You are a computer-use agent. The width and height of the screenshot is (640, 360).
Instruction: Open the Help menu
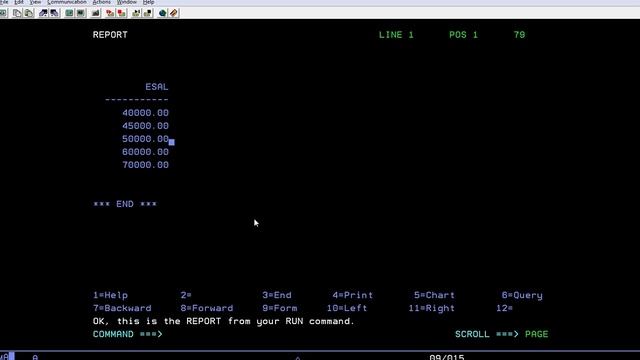point(149,2)
